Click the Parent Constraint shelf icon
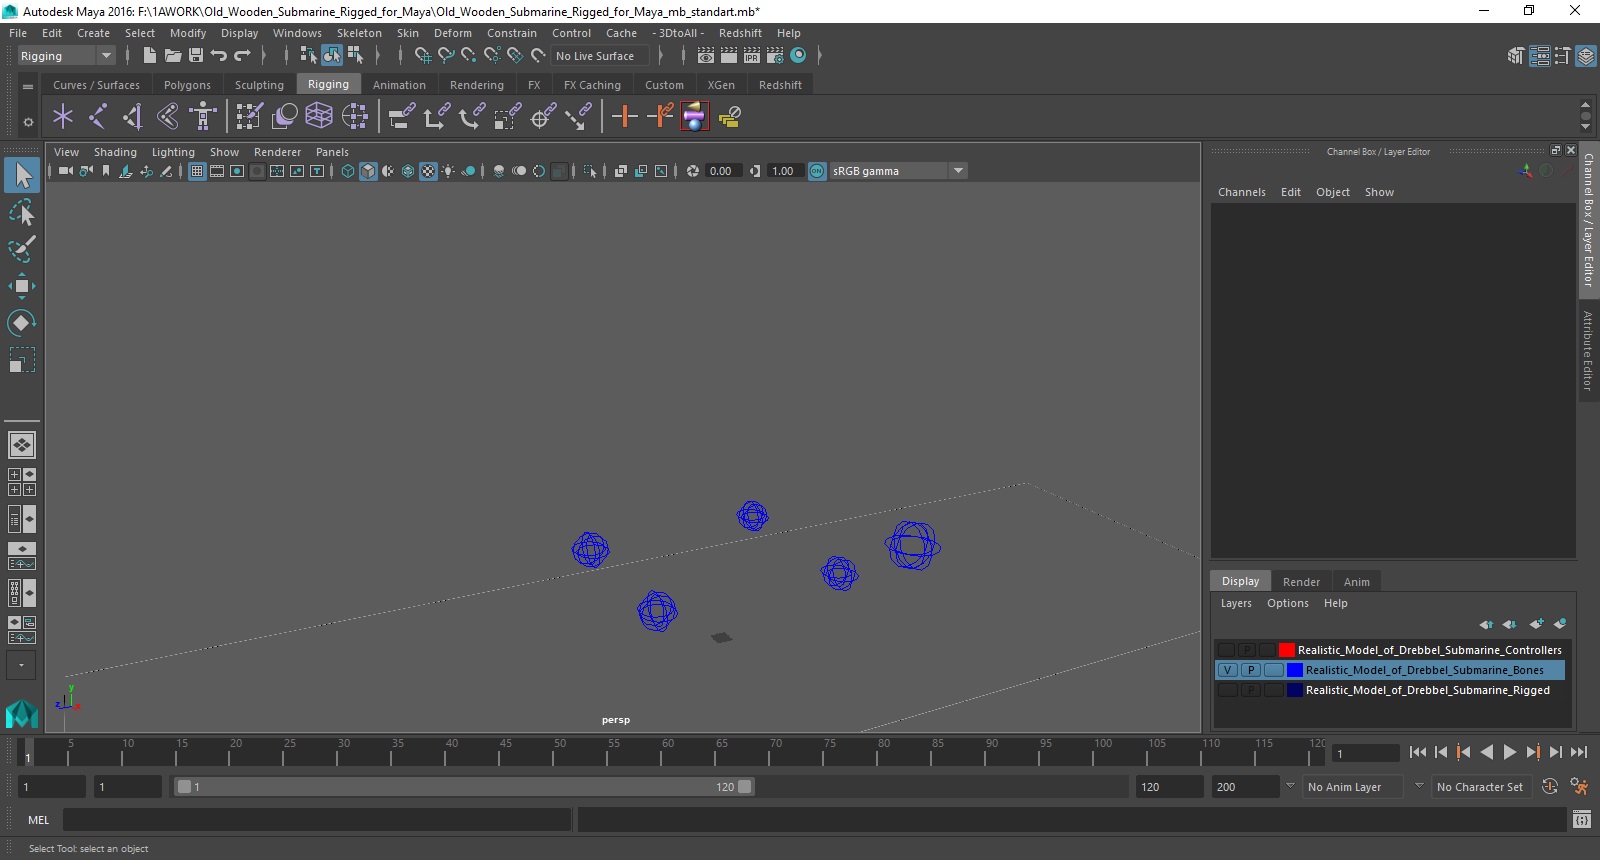 pyautogui.click(x=402, y=117)
